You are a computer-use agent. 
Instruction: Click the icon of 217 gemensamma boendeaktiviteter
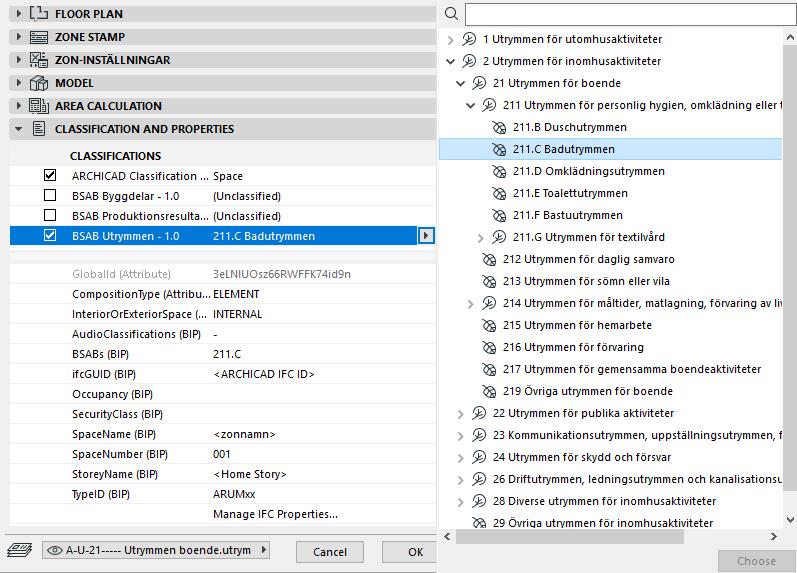click(489, 369)
